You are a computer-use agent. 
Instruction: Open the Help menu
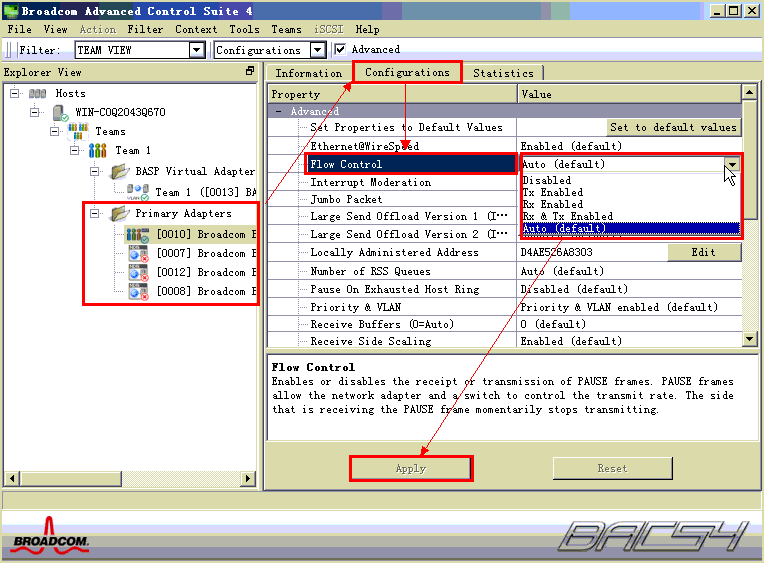pos(367,29)
